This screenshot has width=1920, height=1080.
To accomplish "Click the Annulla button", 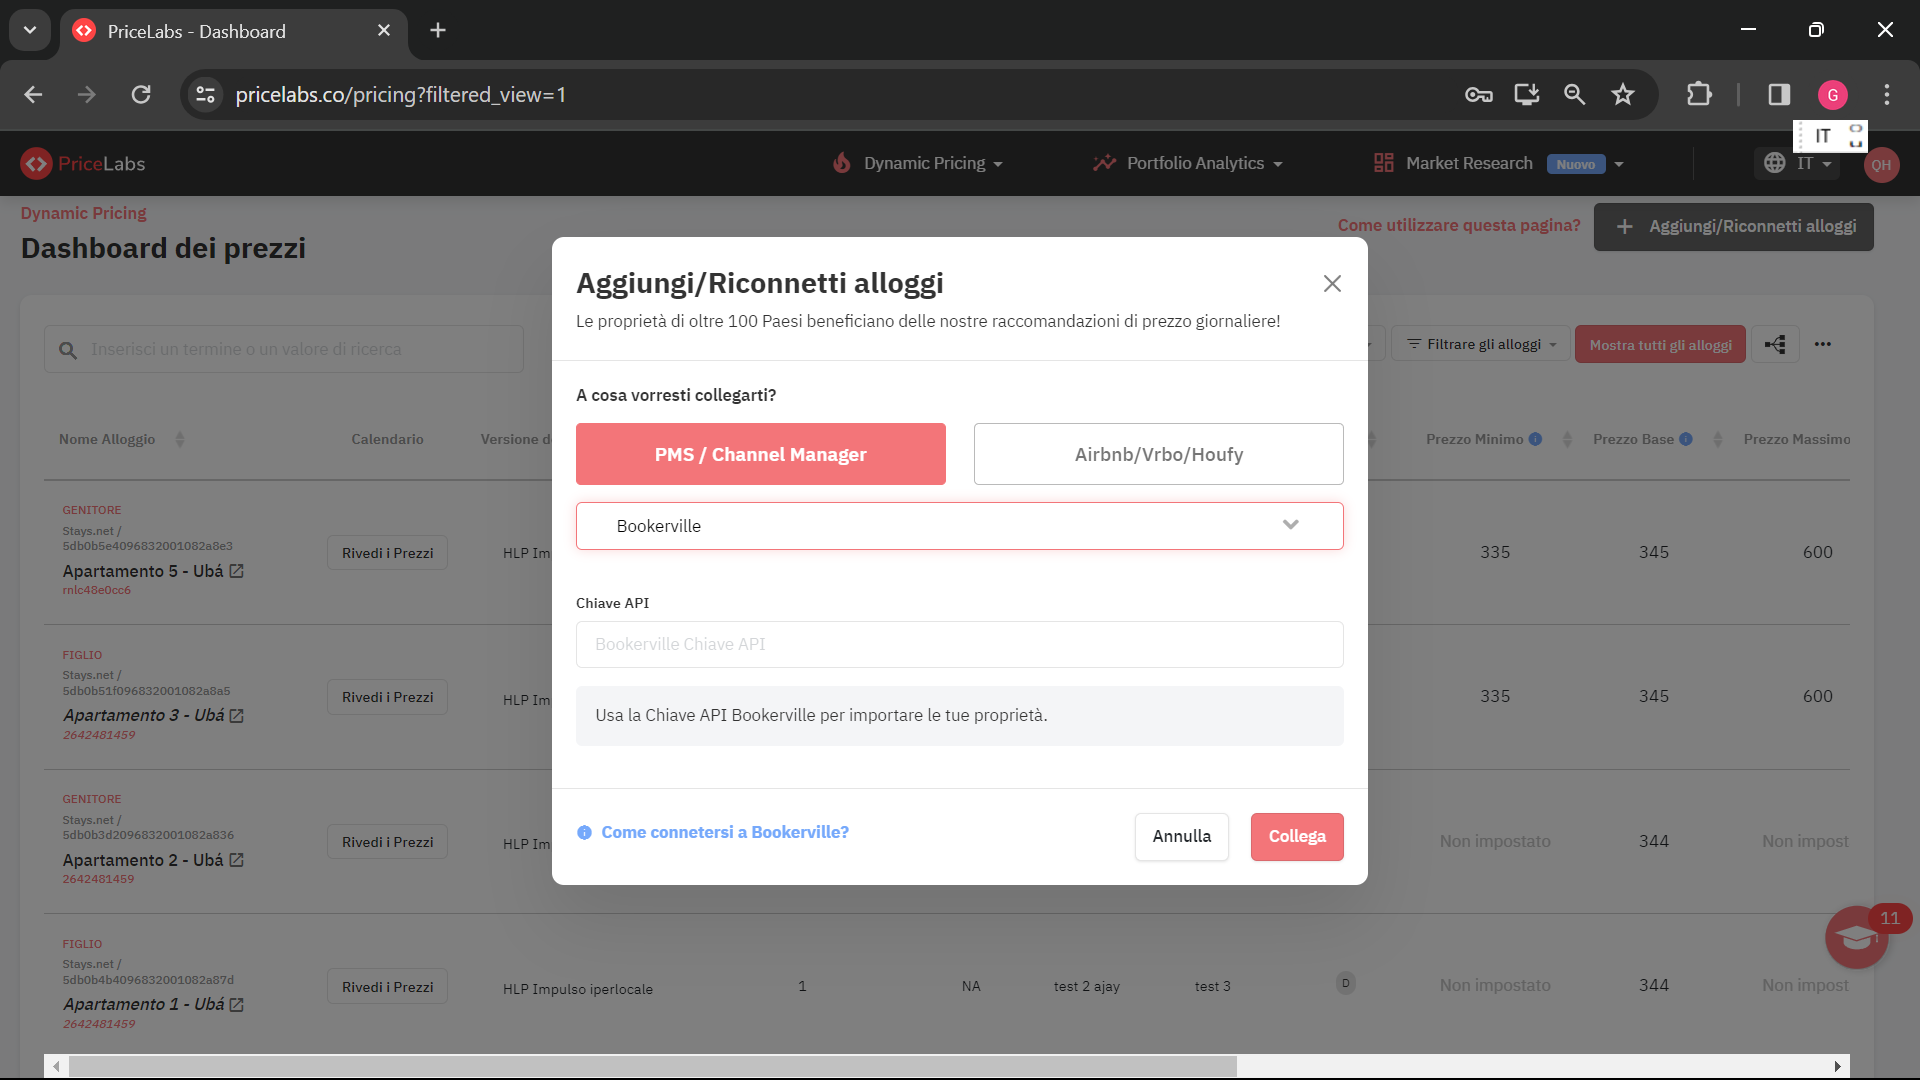I will click(x=1182, y=836).
